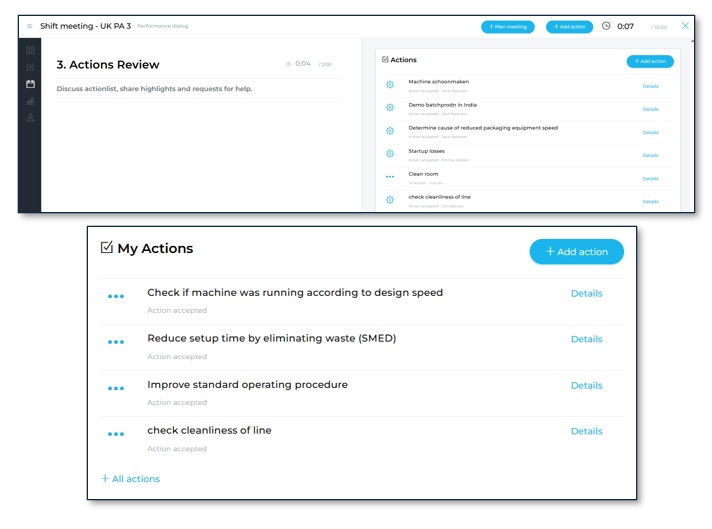
Task: Expand the All actions link
Action: 131,479
